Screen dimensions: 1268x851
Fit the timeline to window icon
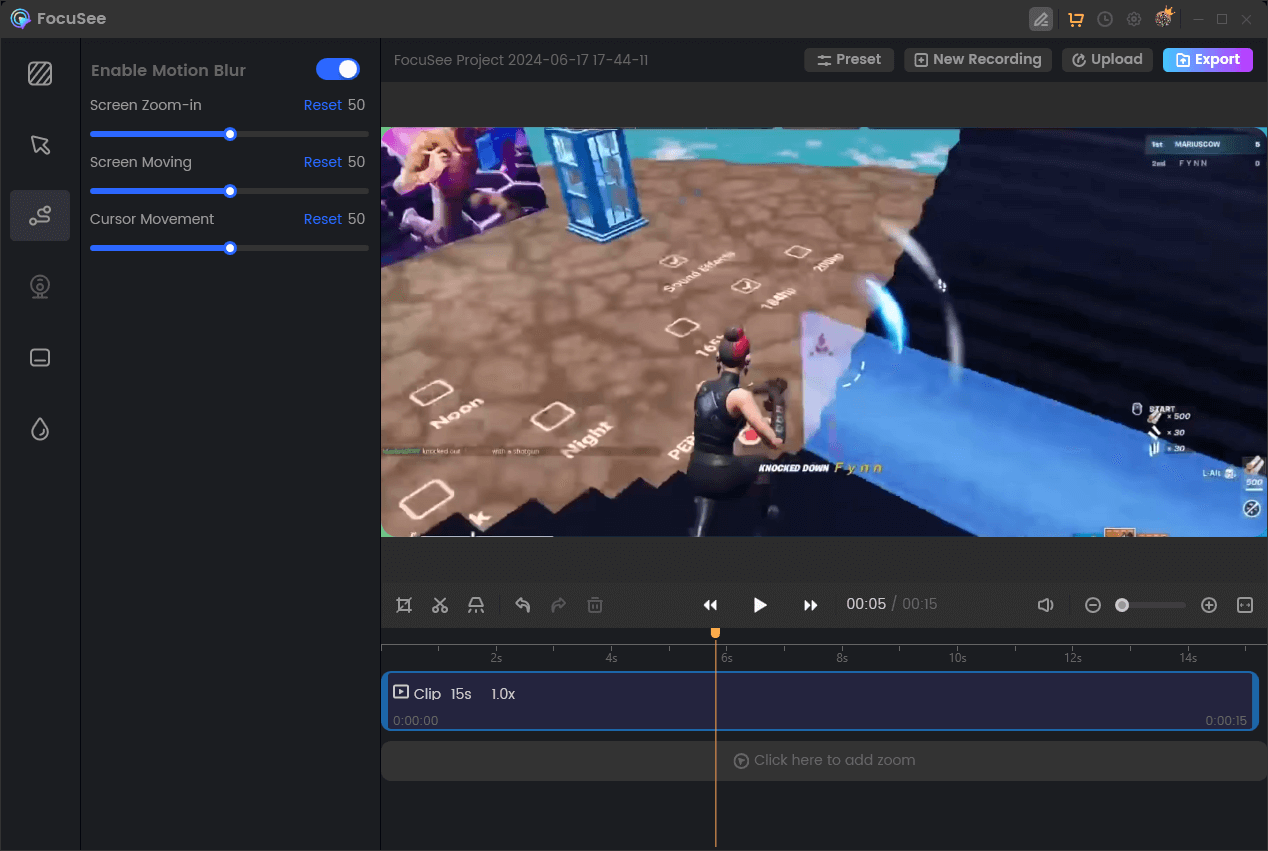(x=1245, y=605)
